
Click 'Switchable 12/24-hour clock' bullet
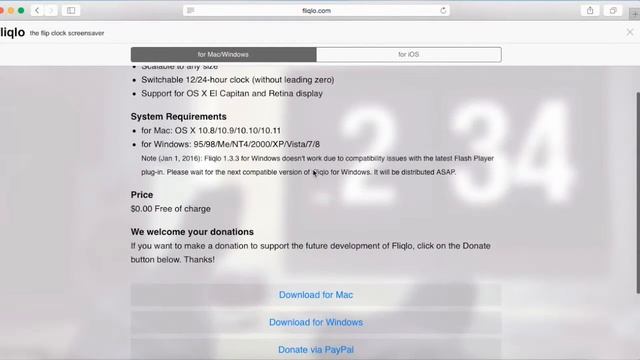[238, 80]
